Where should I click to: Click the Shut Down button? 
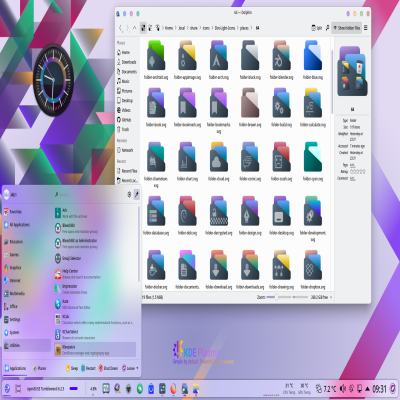coord(108,368)
